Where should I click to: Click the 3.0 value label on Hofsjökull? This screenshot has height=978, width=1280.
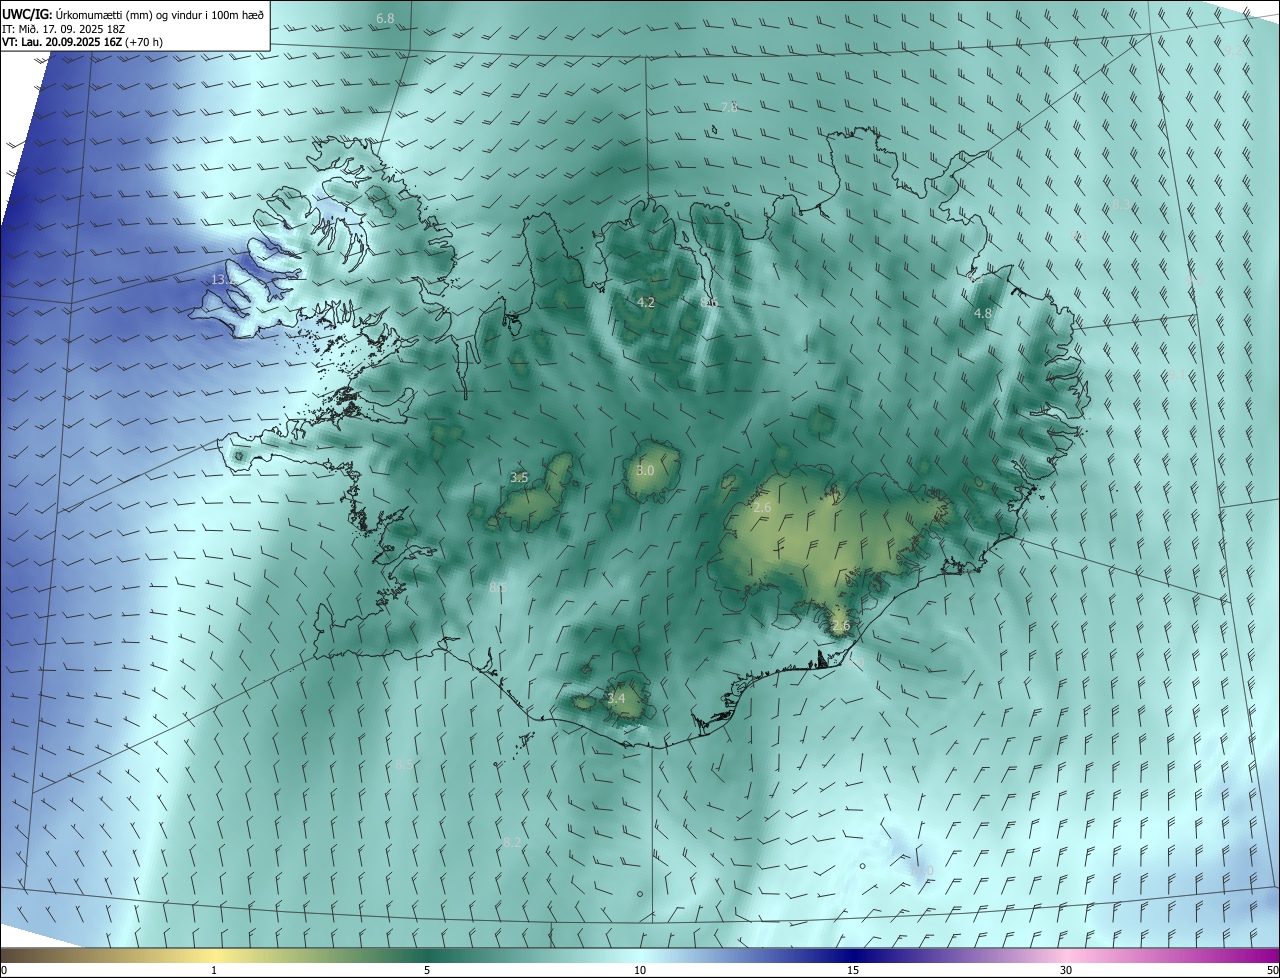tap(645, 470)
